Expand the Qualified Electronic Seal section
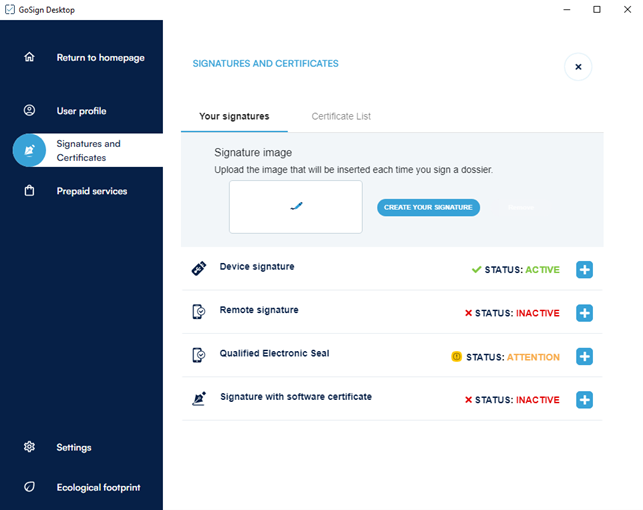643x510 pixels. click(585, 357)
